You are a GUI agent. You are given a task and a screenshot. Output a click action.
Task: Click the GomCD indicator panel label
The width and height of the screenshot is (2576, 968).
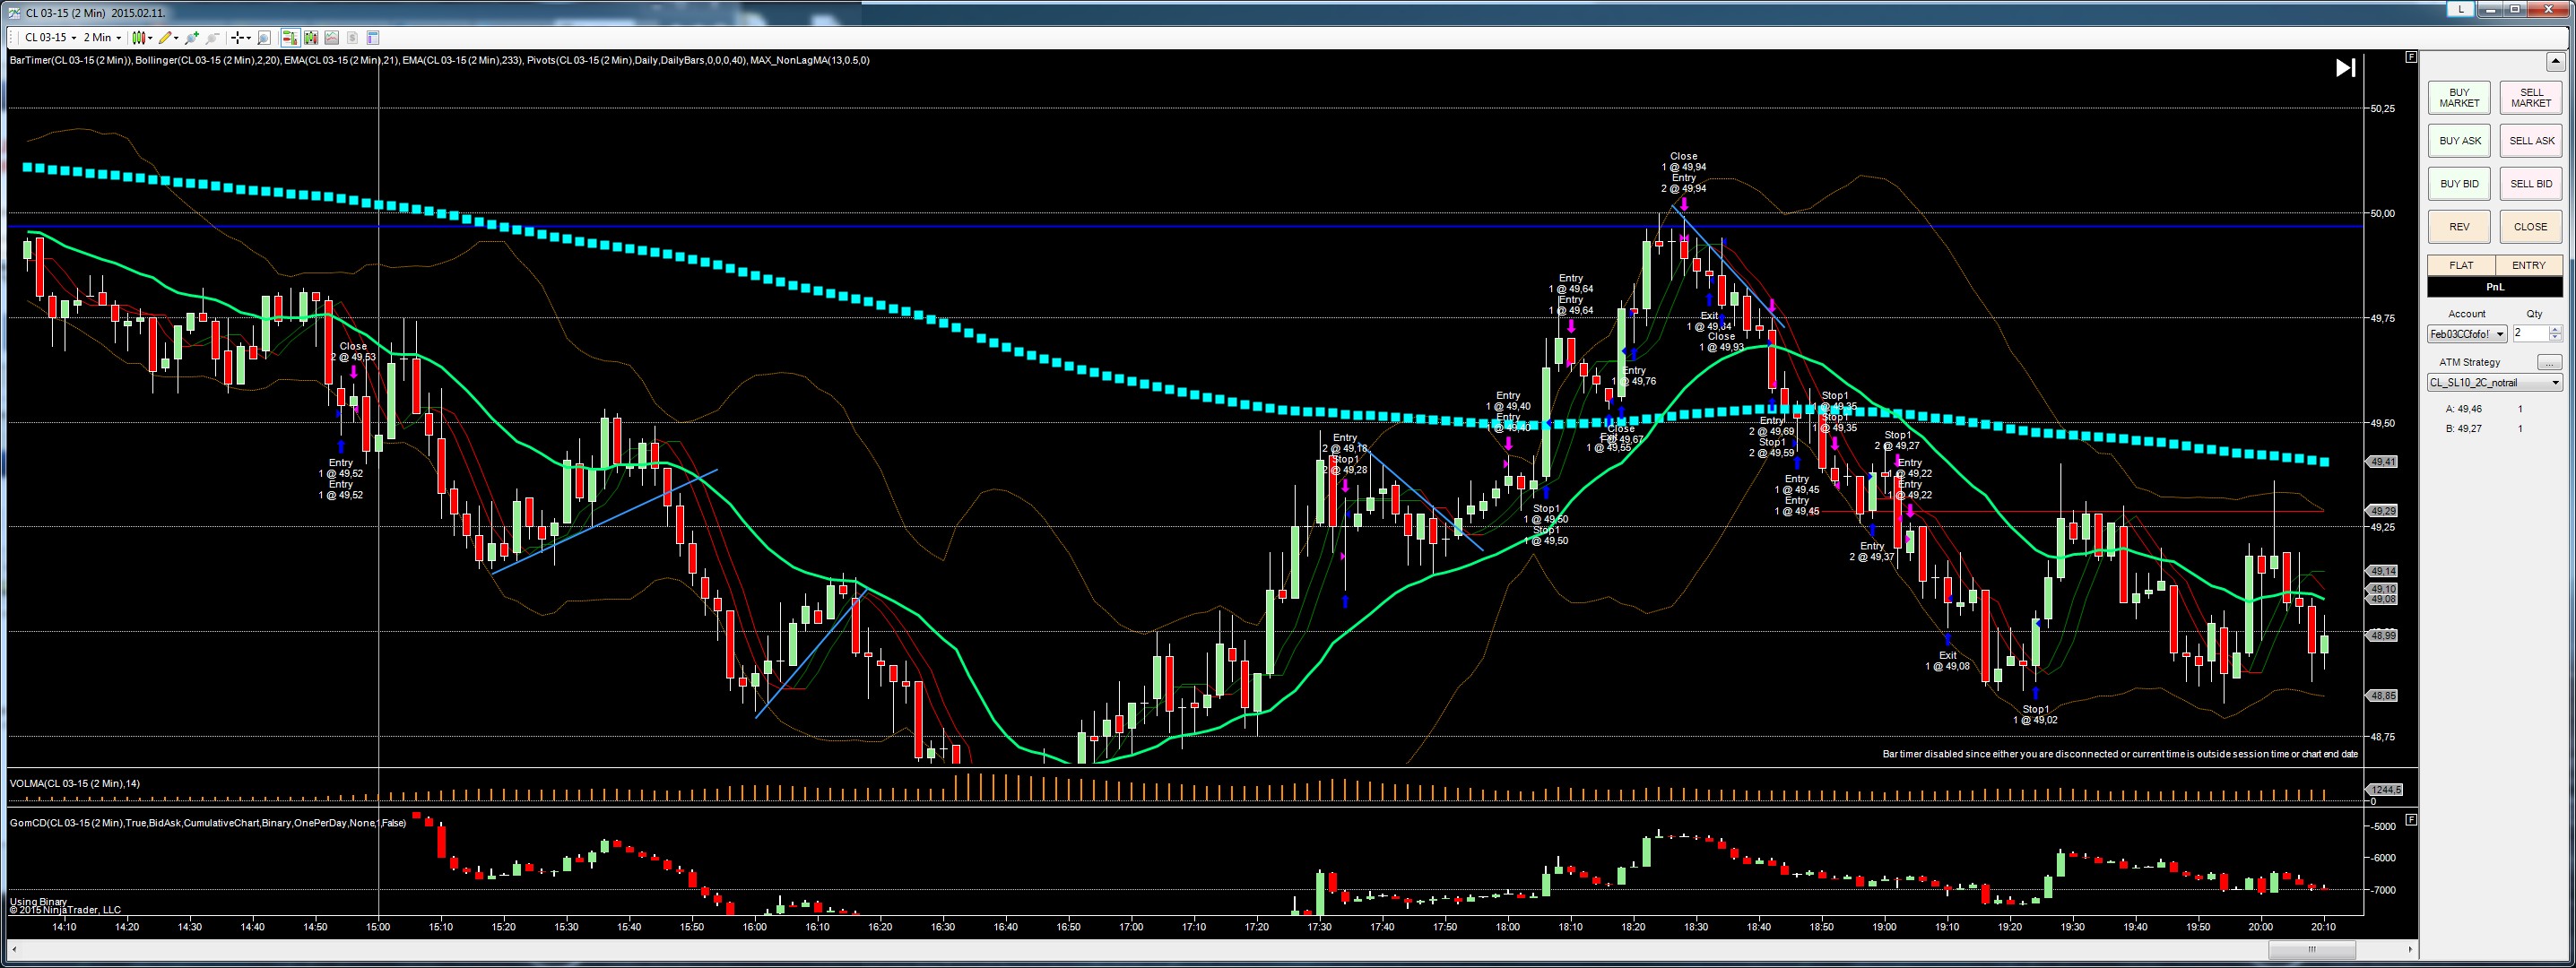click(207, 823)
